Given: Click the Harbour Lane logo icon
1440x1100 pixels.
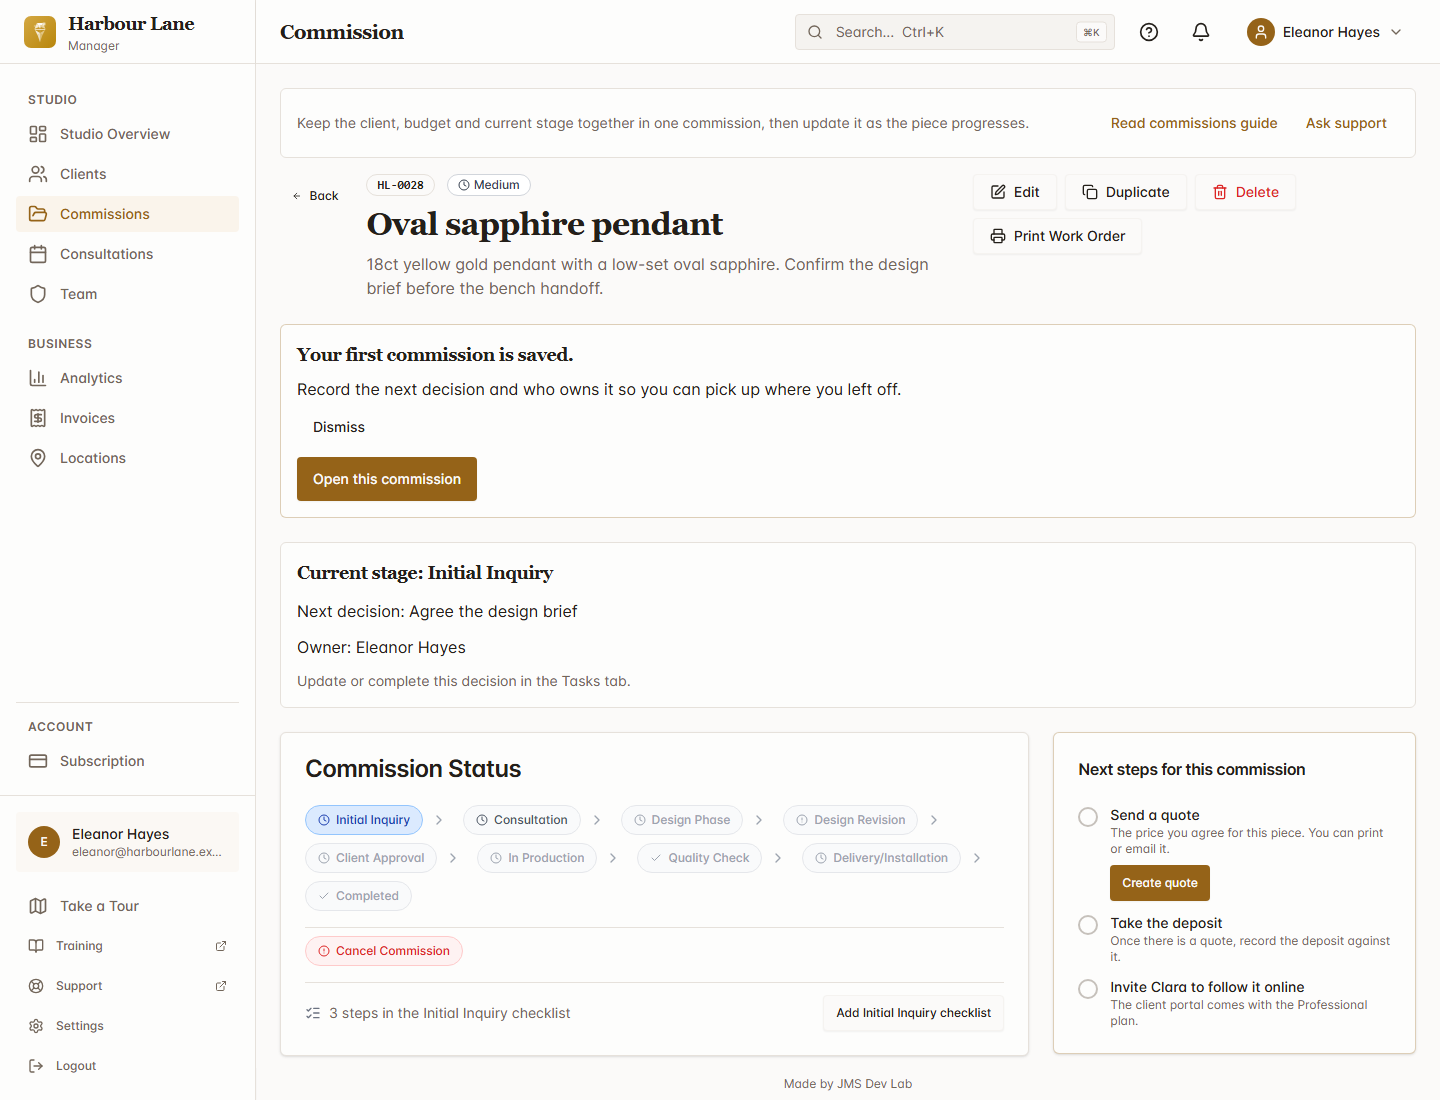Looking at the screenshot, I should pos(40,32).
